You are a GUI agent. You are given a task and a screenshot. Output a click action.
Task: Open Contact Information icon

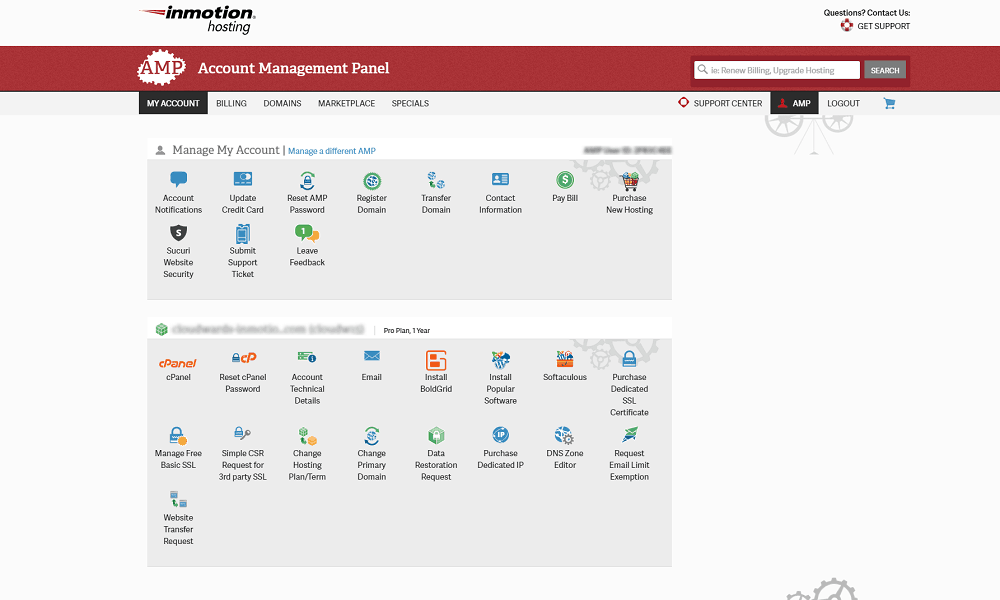(501, 180)
